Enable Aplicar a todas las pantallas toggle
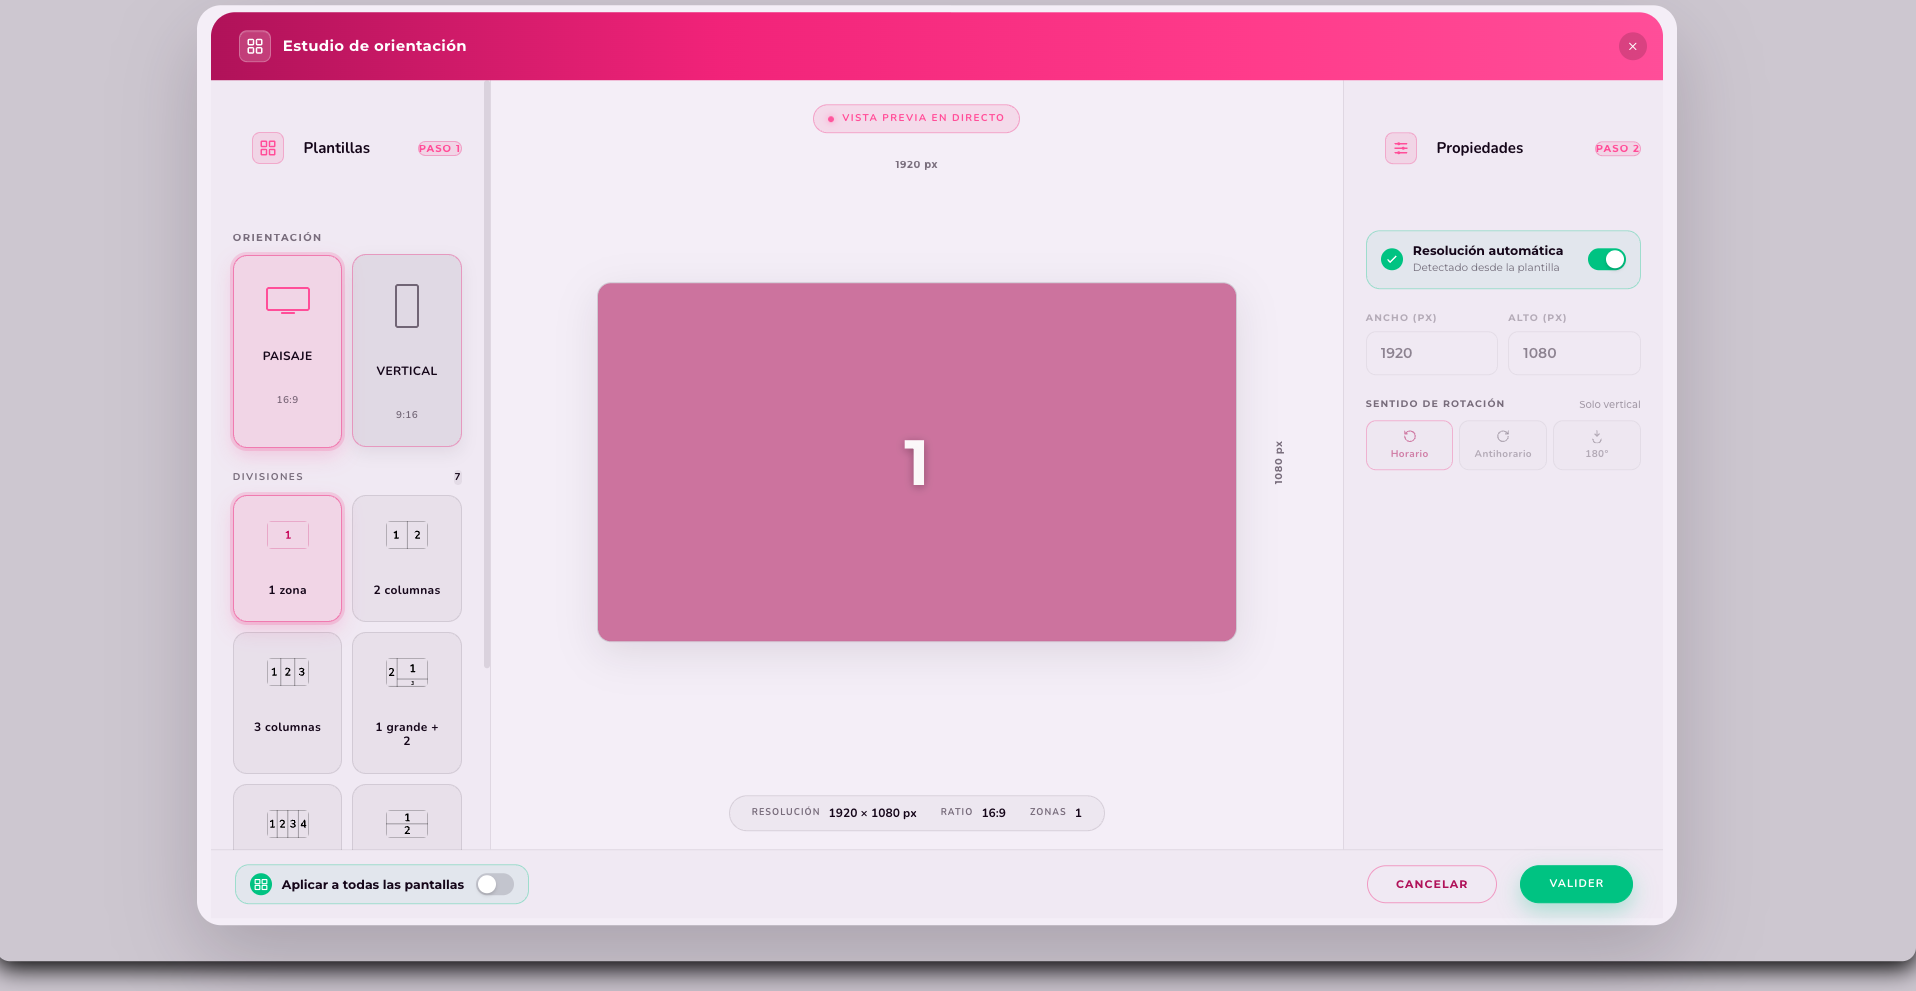Screen dimensions: 1916x991 (x=495, y=884)
